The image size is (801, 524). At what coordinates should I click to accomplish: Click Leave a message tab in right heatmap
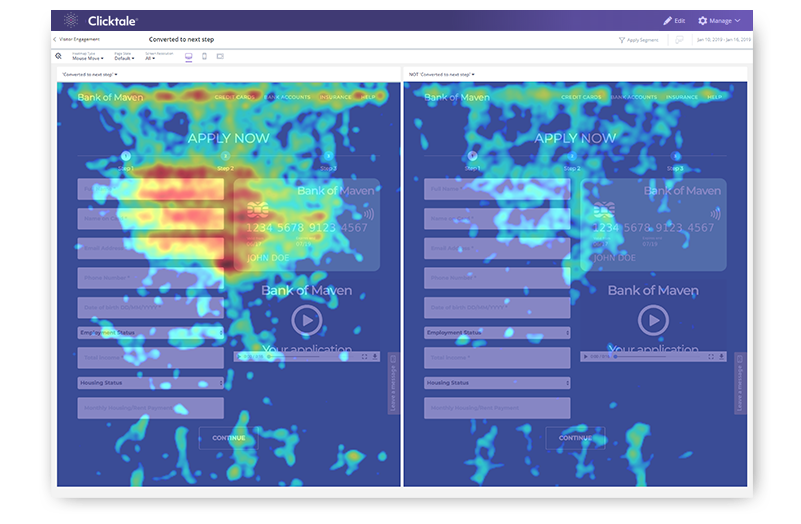[740, 383]
